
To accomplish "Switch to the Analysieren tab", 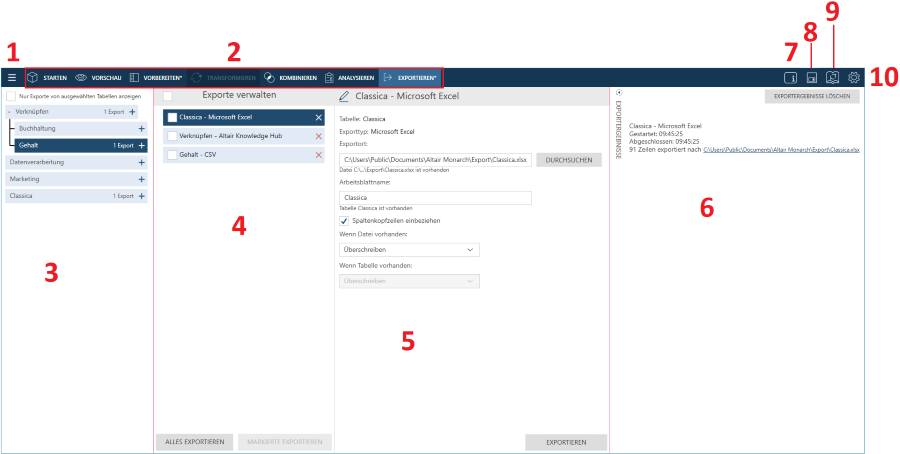I will (x=350, y=77).
